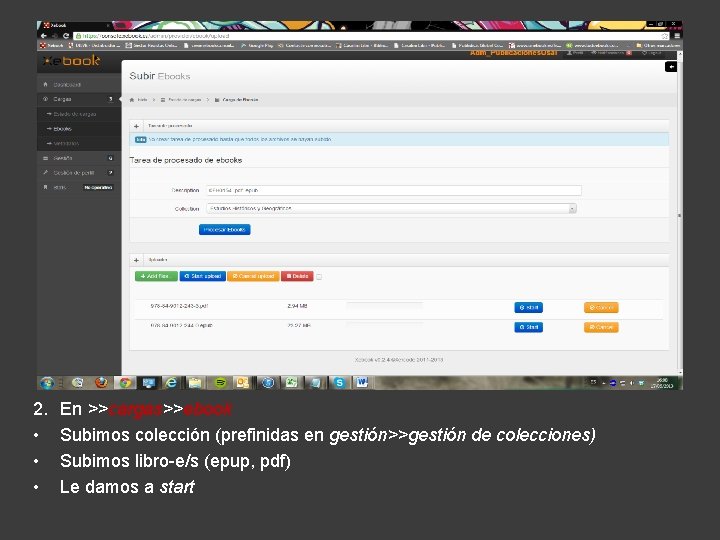Click the epub row progress bar
720x540 pixels.
(x=385, y=323)
